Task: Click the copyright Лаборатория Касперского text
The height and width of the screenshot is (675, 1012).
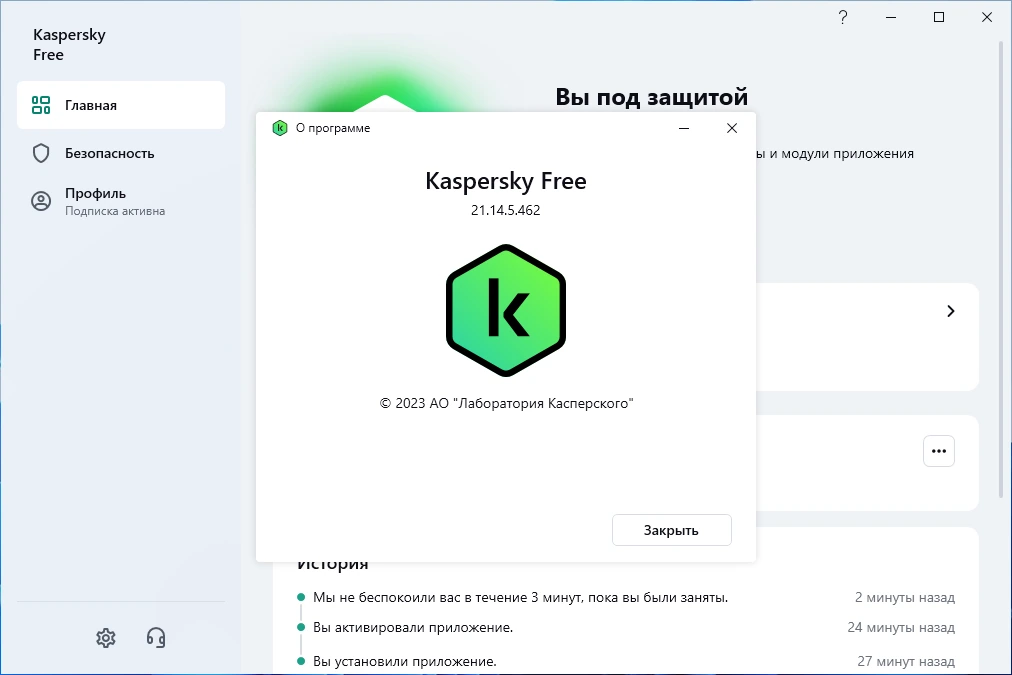Action: [x=506, y=403]
